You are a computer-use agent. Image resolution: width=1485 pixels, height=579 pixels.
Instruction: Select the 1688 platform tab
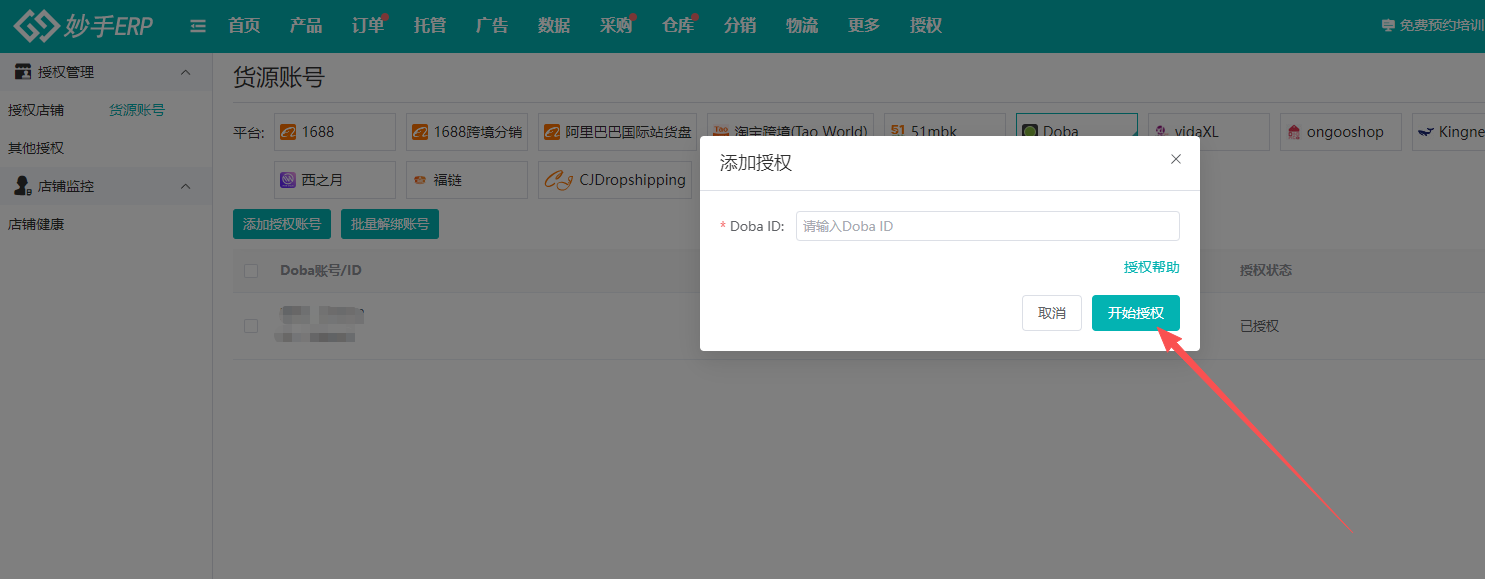(x=335, y=132)
